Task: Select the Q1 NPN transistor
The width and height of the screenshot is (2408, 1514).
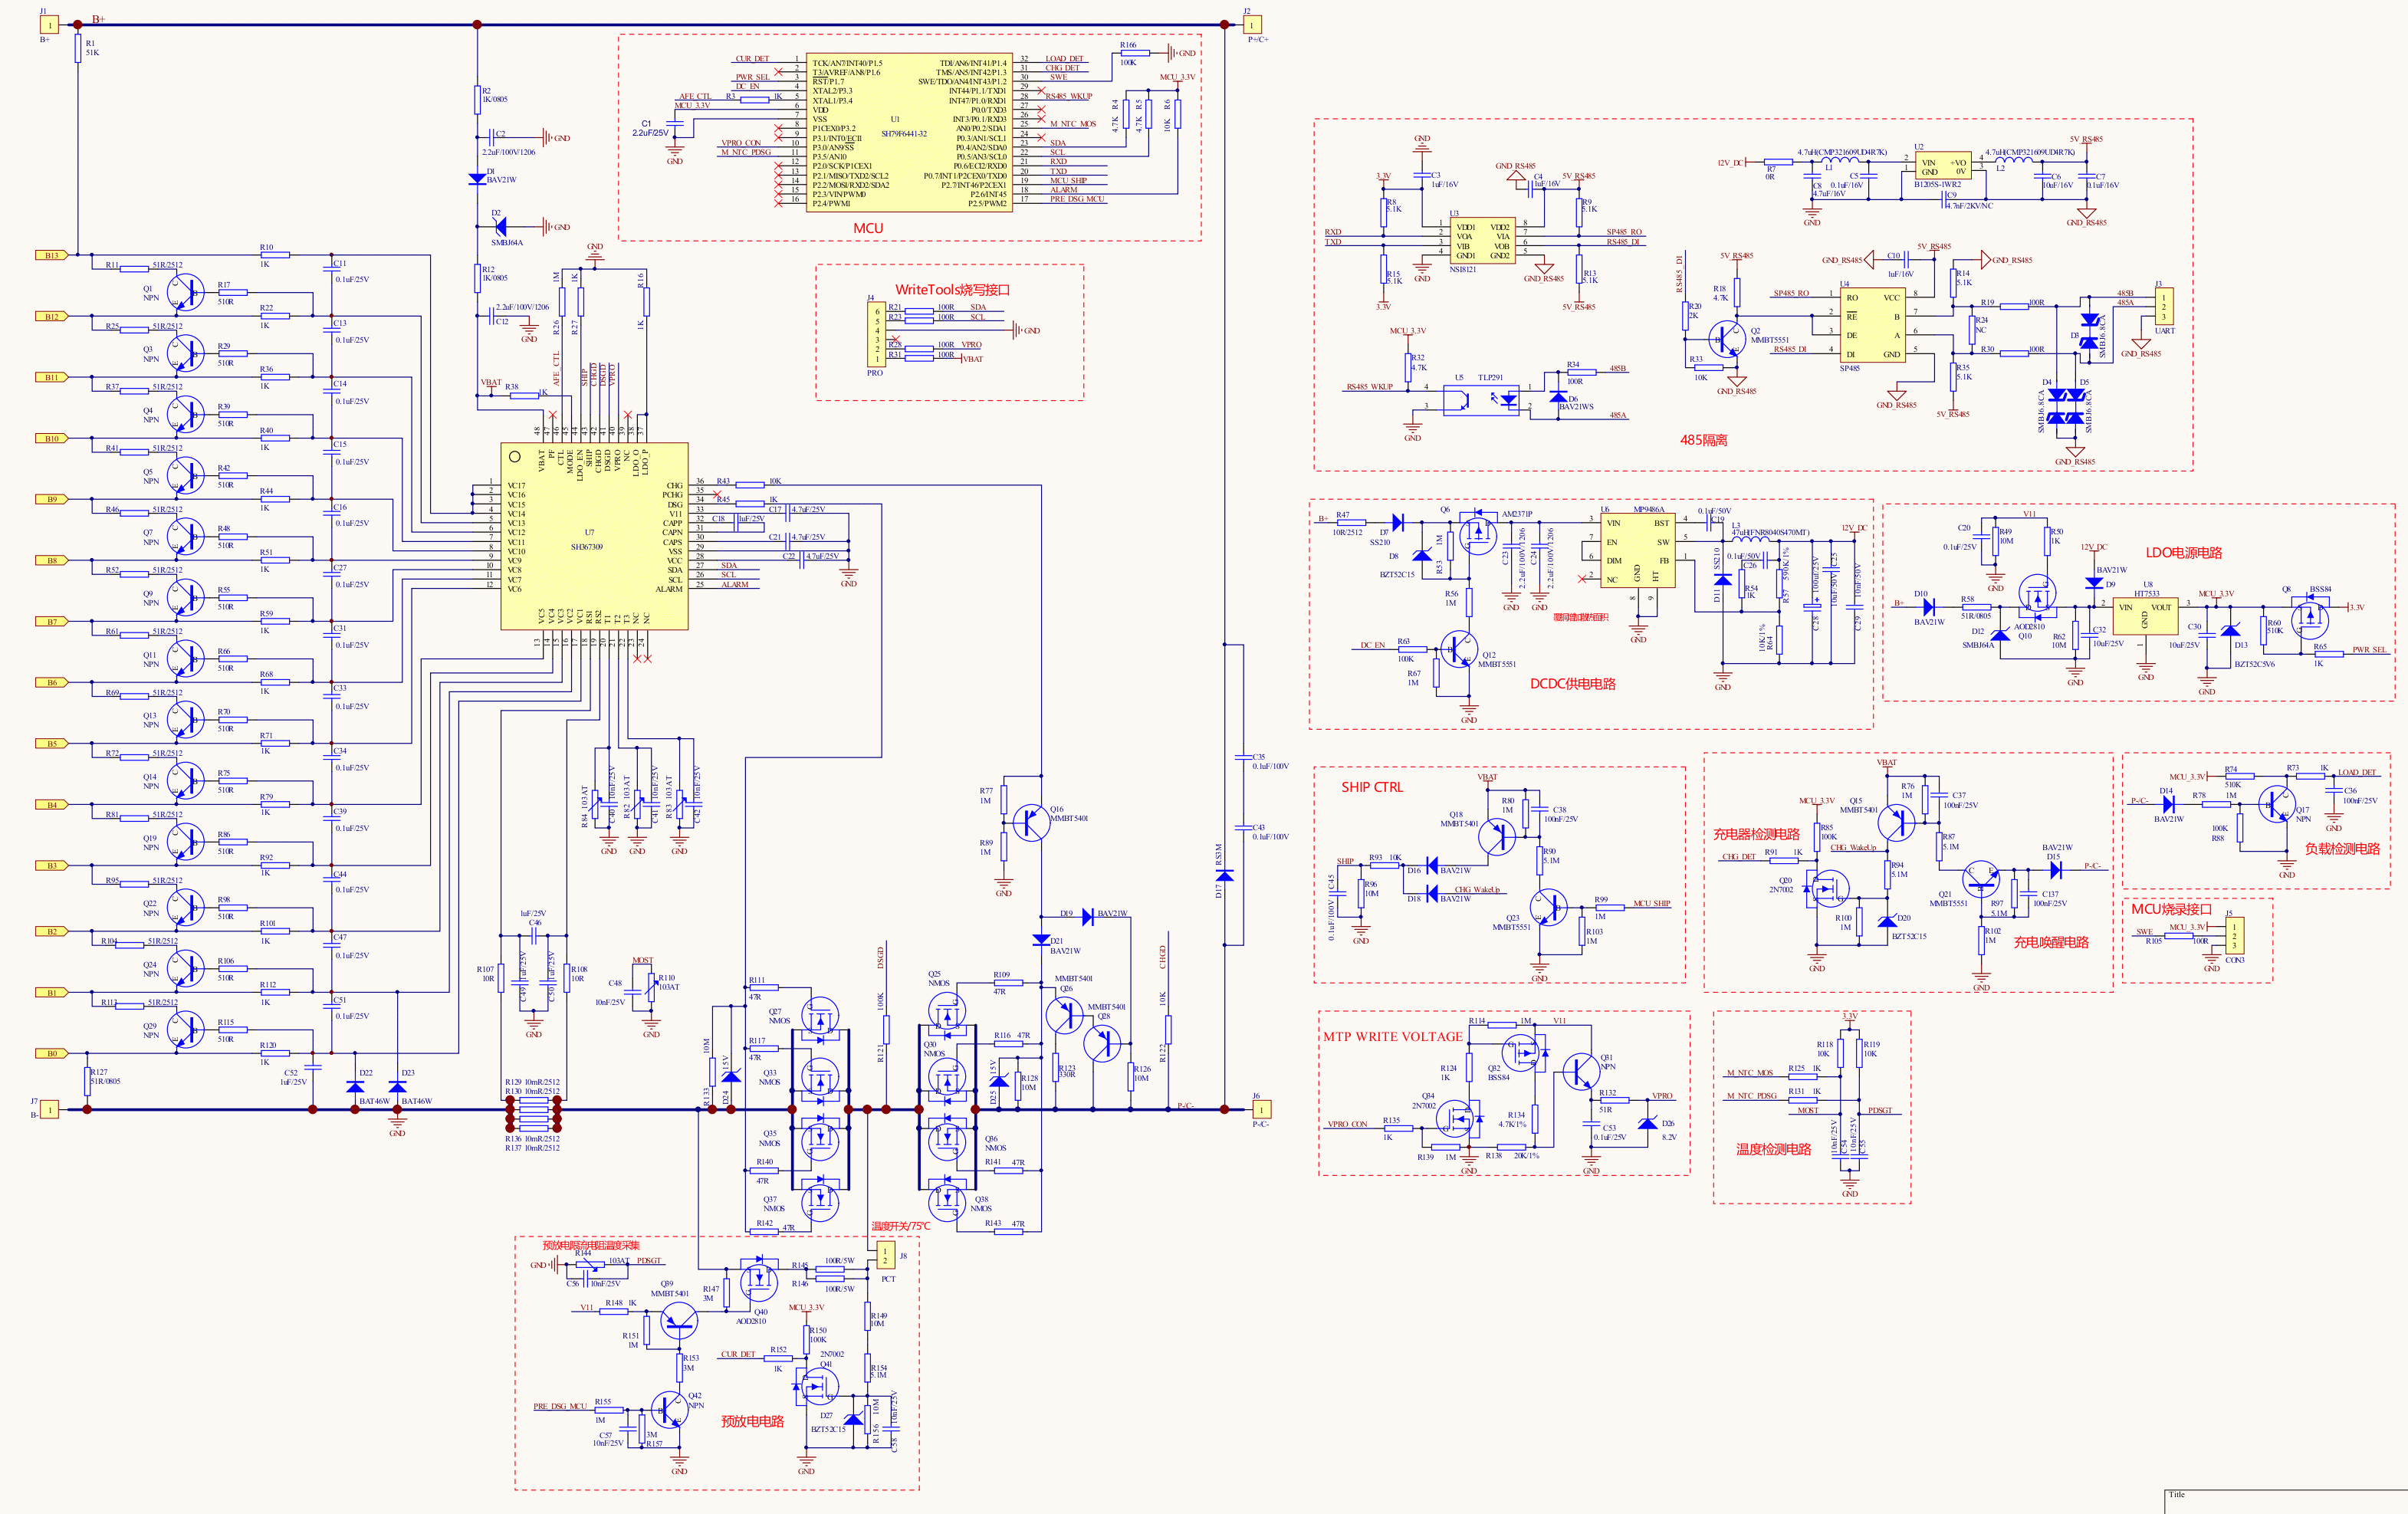Action: (x=184, y=291)
